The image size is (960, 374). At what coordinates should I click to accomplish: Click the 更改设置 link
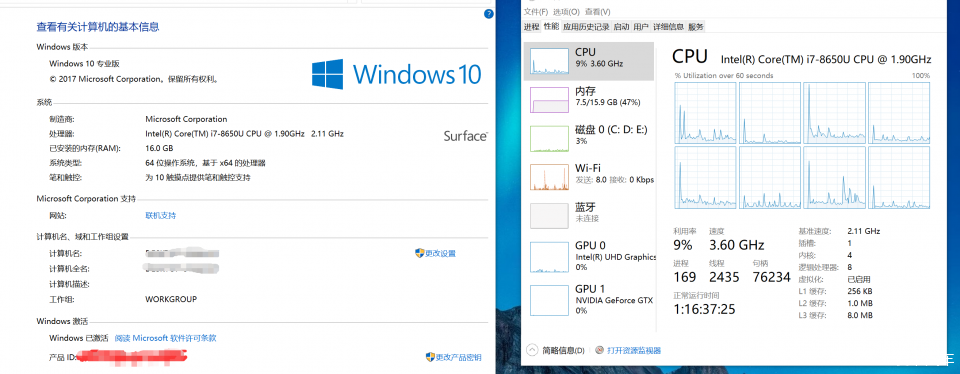click(x=441, y=253)
